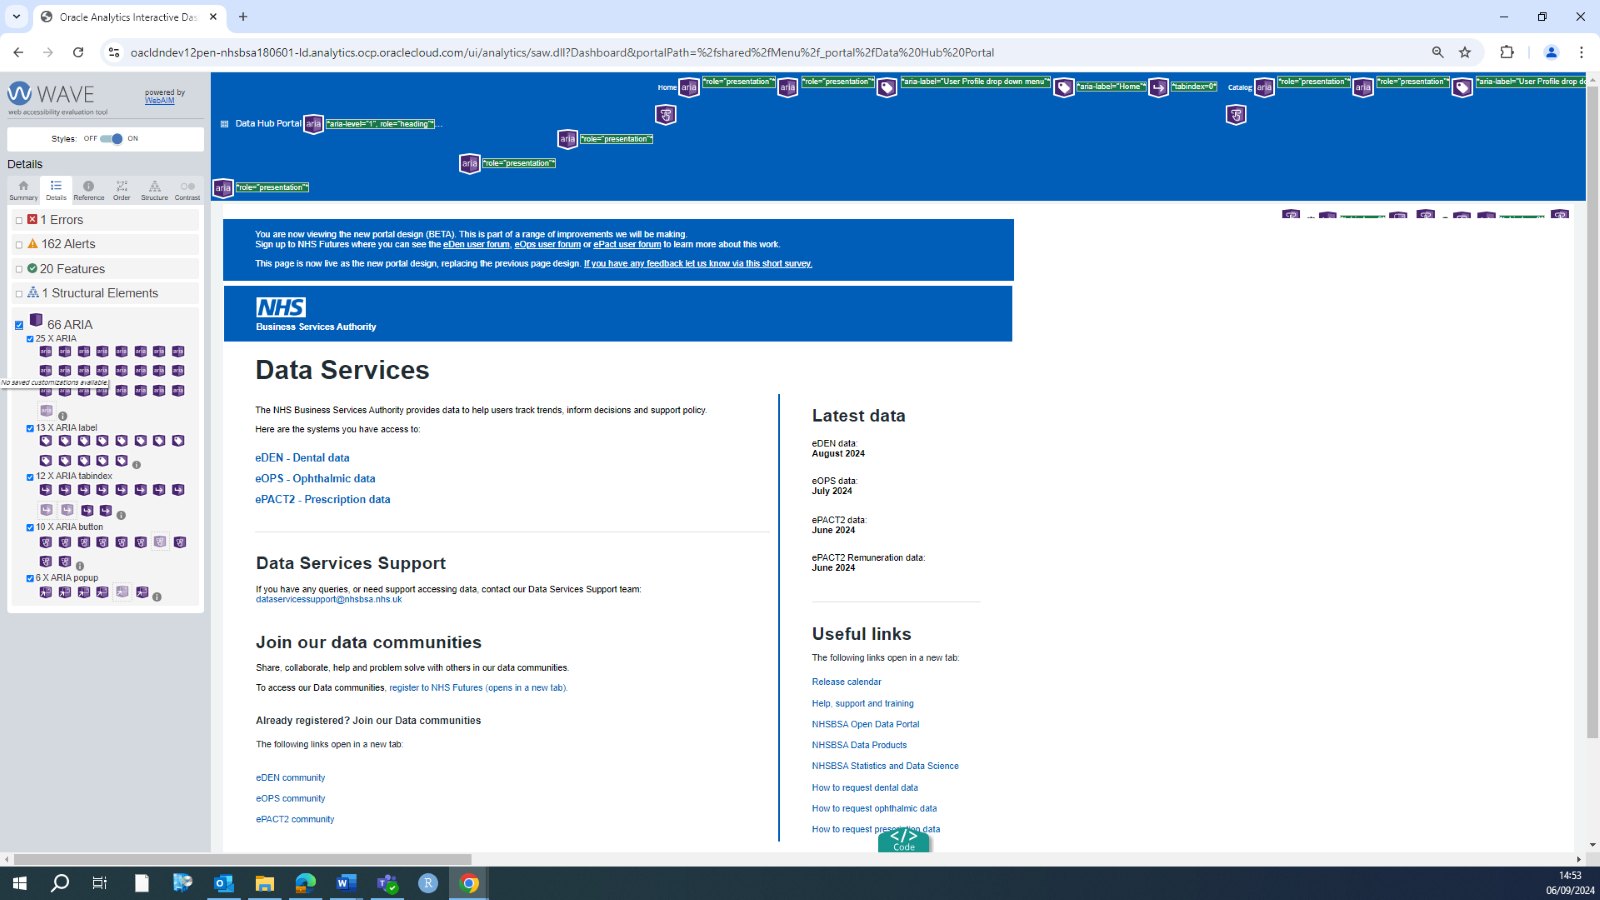
Task: Open the Chrome three-dot menu
Action: click(x=1581, y=52)
